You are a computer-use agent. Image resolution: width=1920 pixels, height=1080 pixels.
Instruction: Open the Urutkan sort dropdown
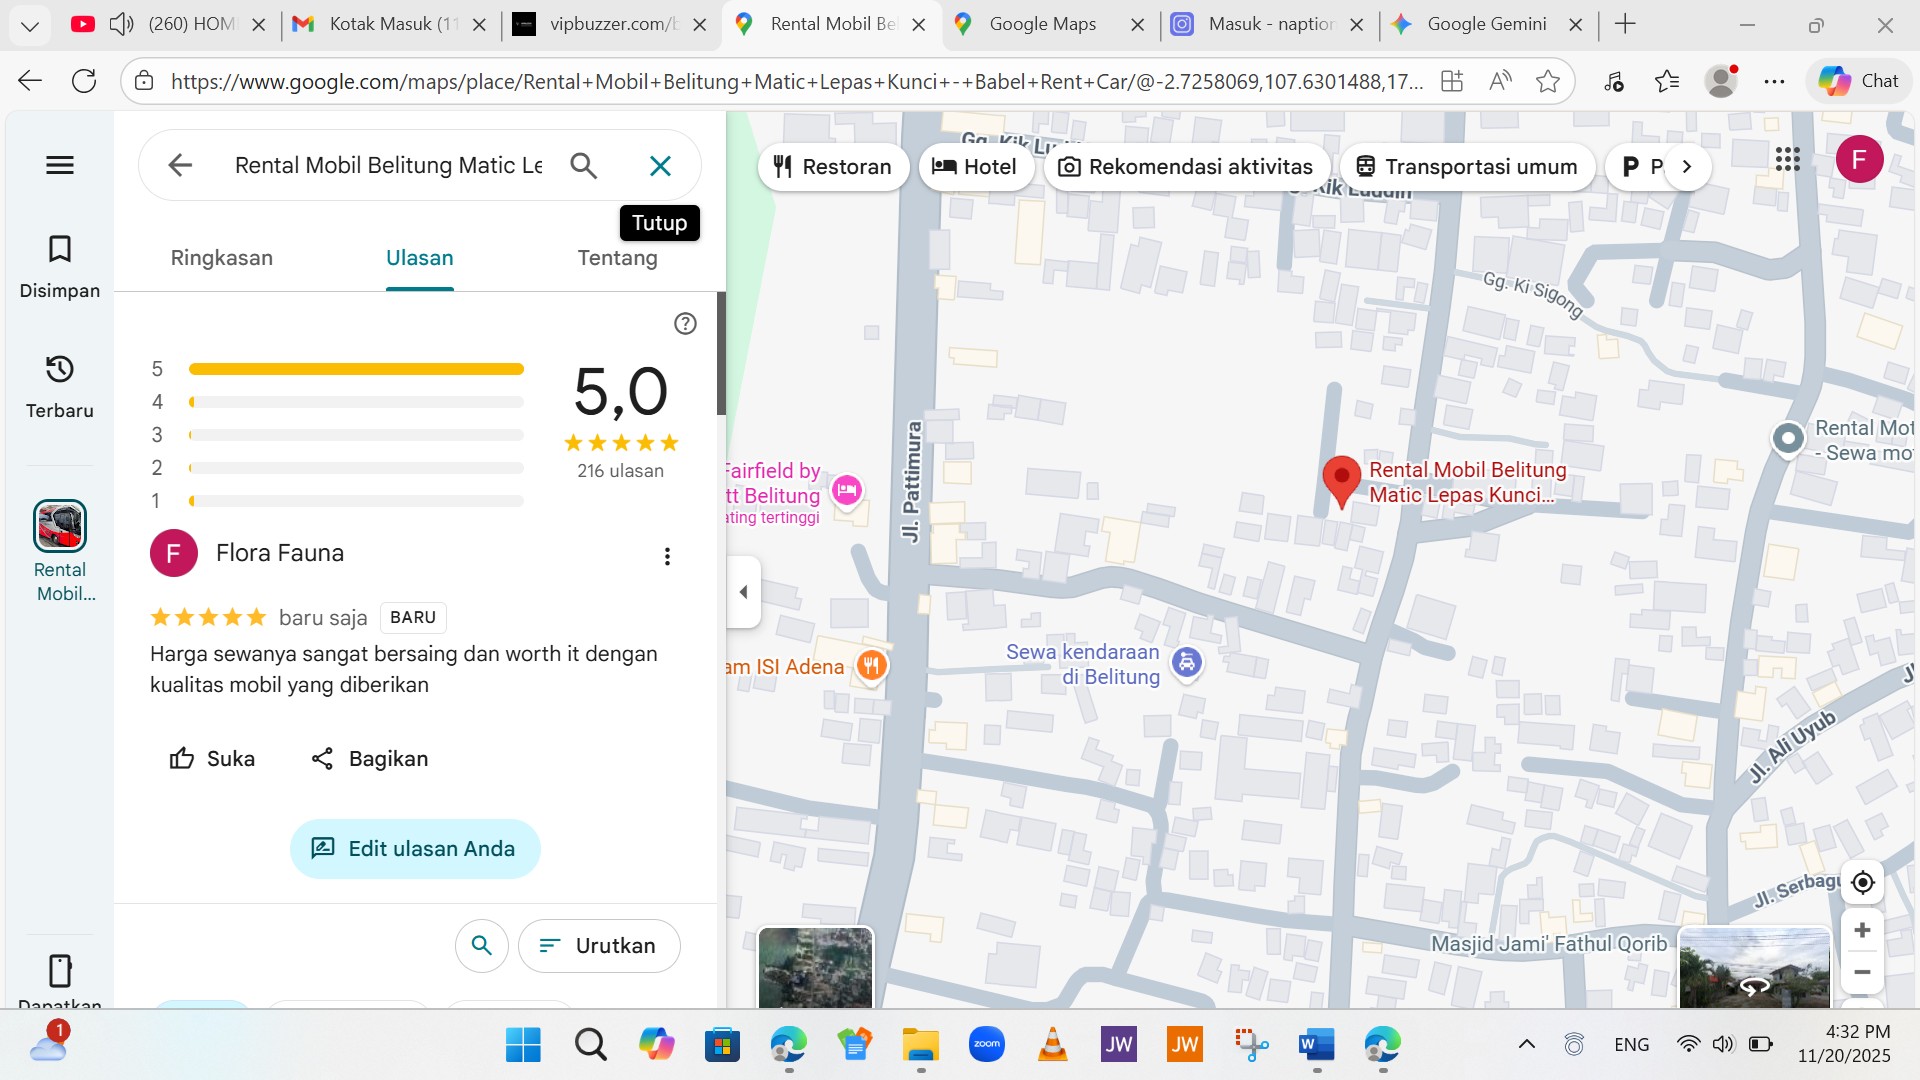599,945
